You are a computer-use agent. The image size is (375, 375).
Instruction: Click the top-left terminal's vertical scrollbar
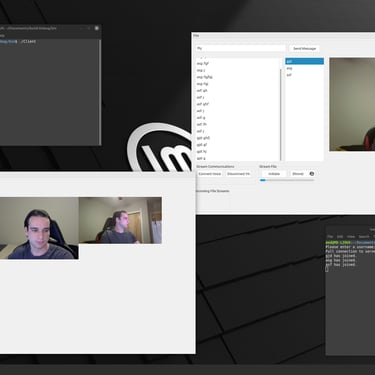(100, 92)
